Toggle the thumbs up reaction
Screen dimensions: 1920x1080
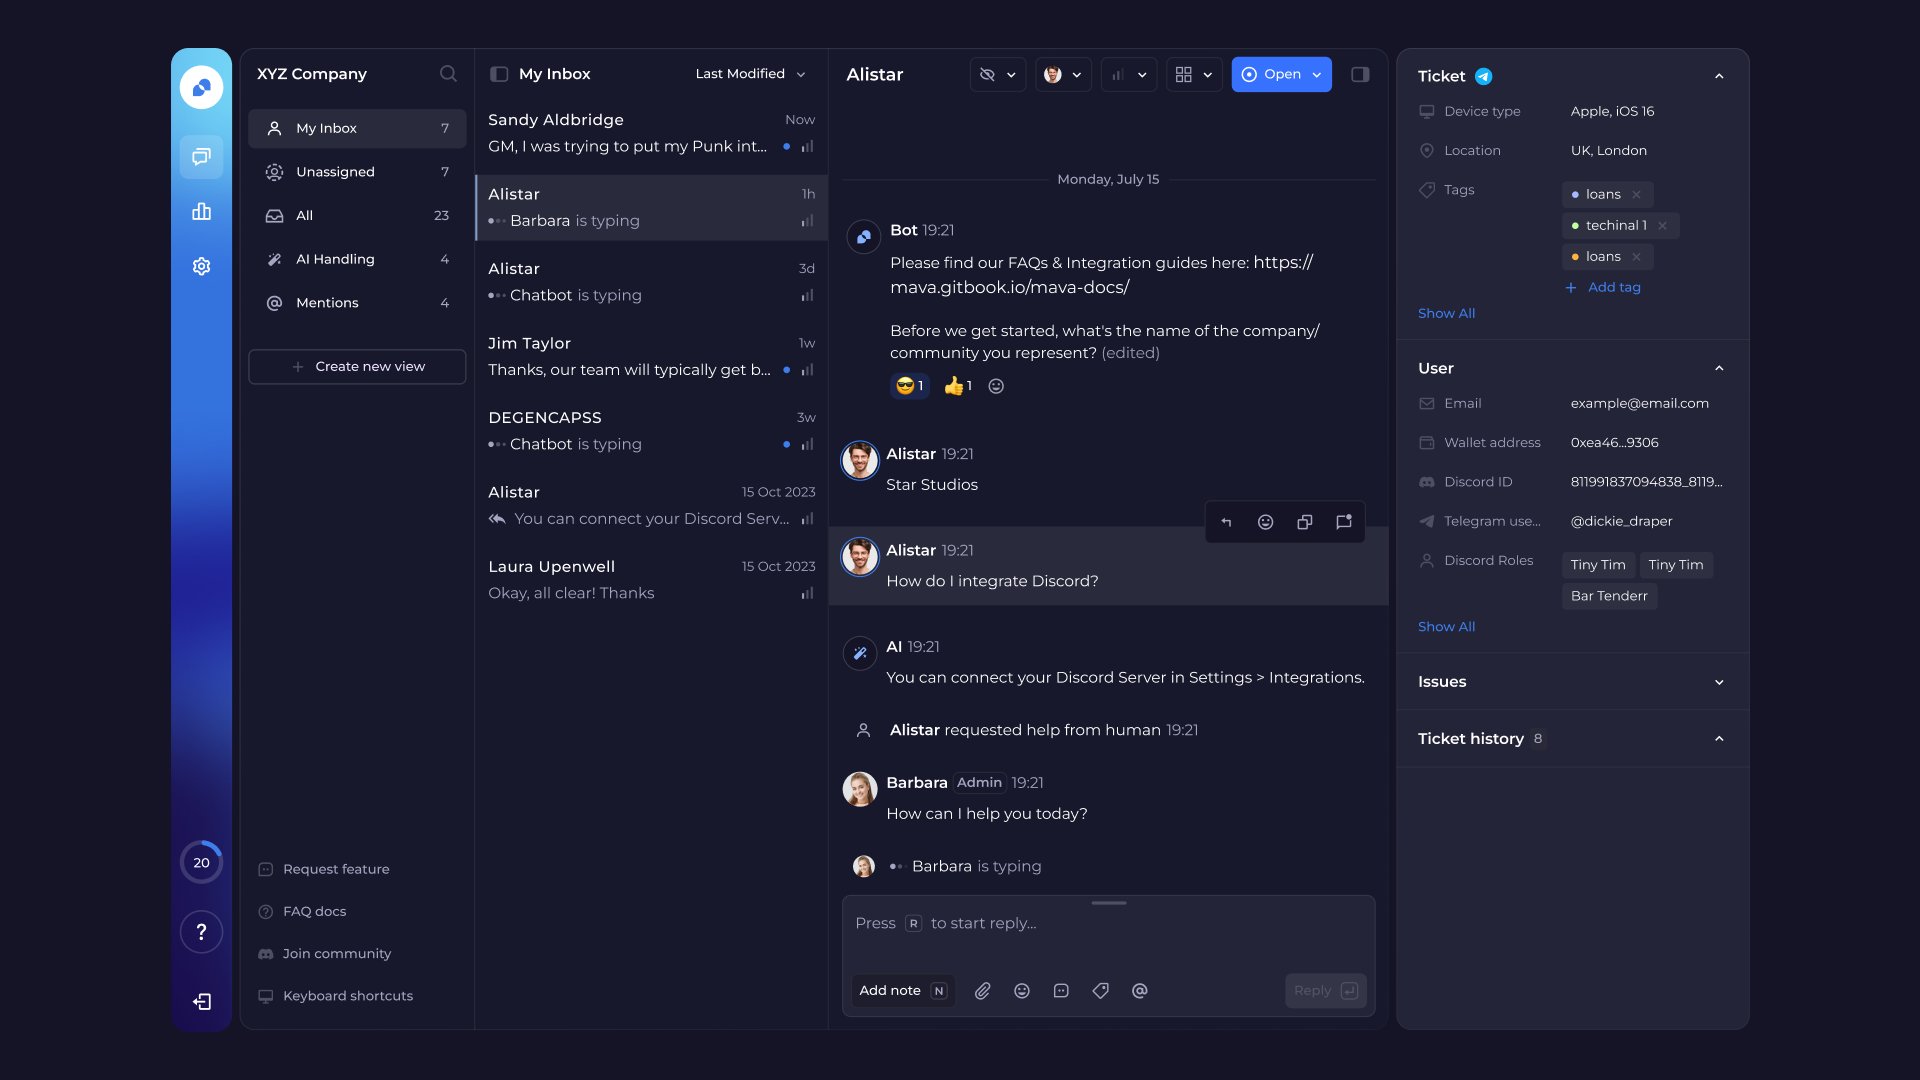point(958,386)
